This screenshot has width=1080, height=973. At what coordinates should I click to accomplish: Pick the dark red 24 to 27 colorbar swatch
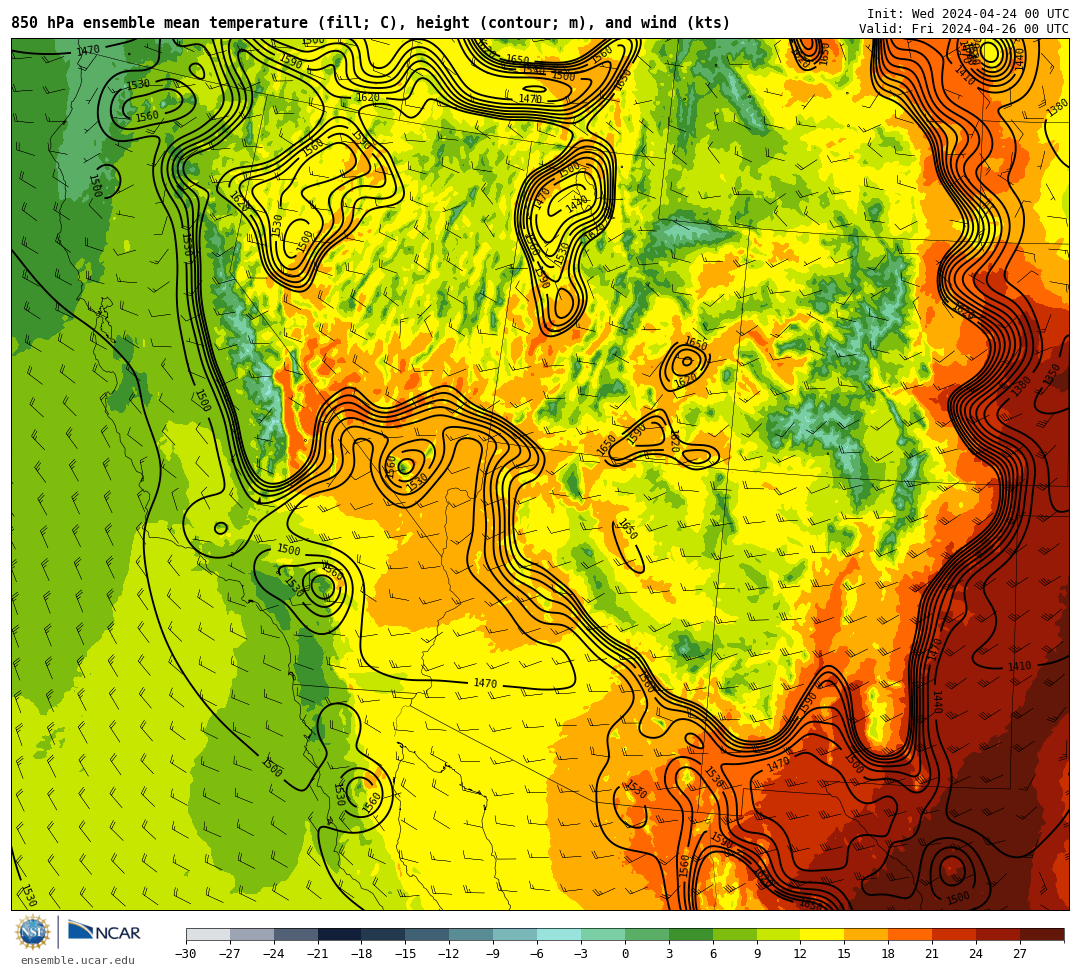click(999, 934)
